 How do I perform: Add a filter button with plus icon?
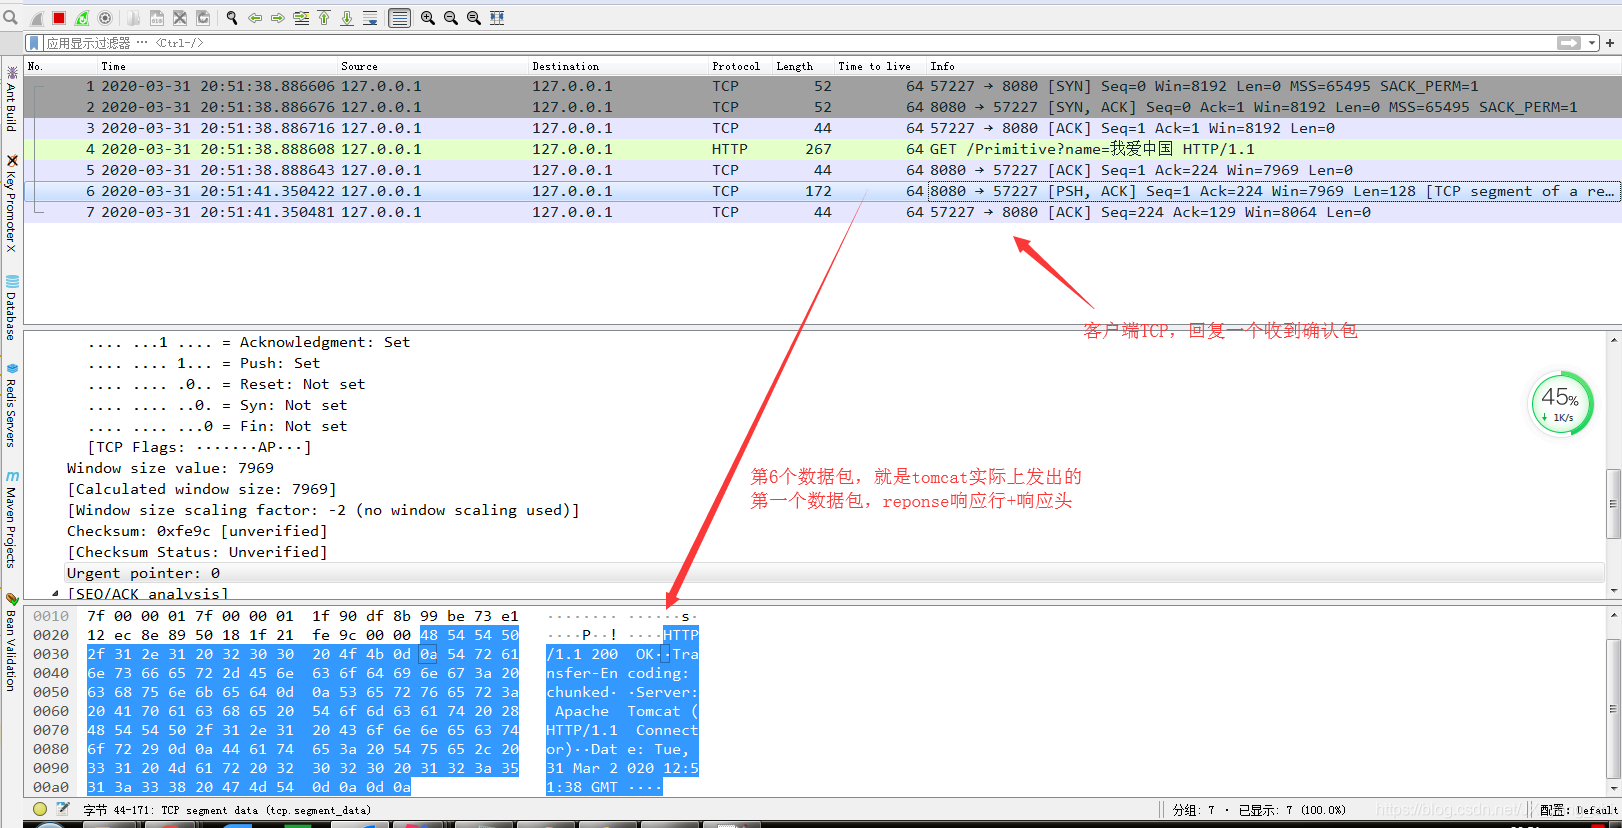point(1610,43)
